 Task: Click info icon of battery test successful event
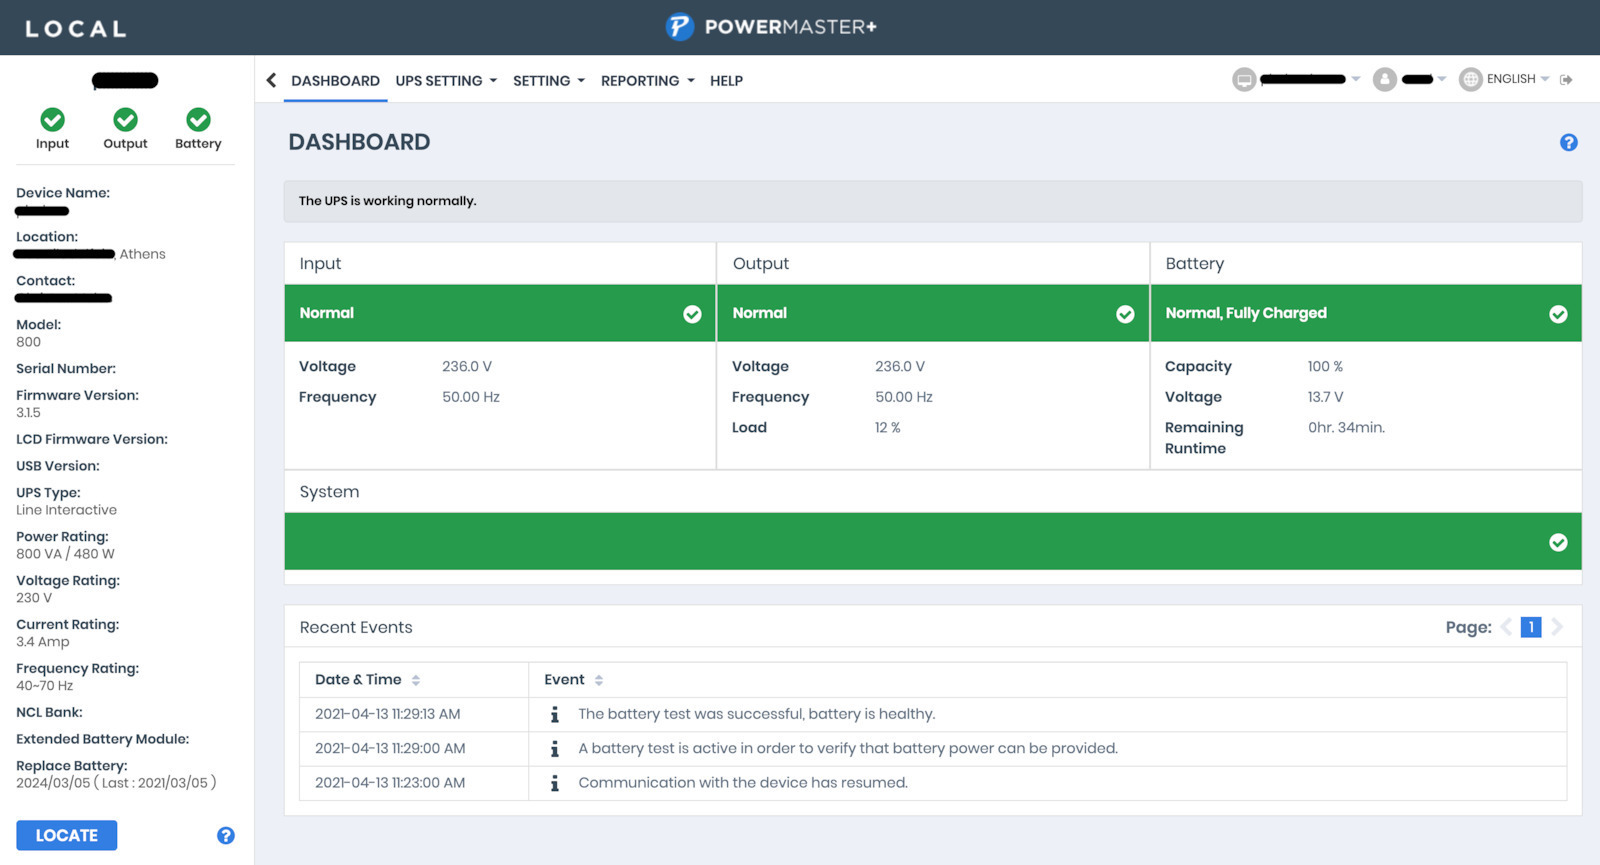tap(555, 714)
